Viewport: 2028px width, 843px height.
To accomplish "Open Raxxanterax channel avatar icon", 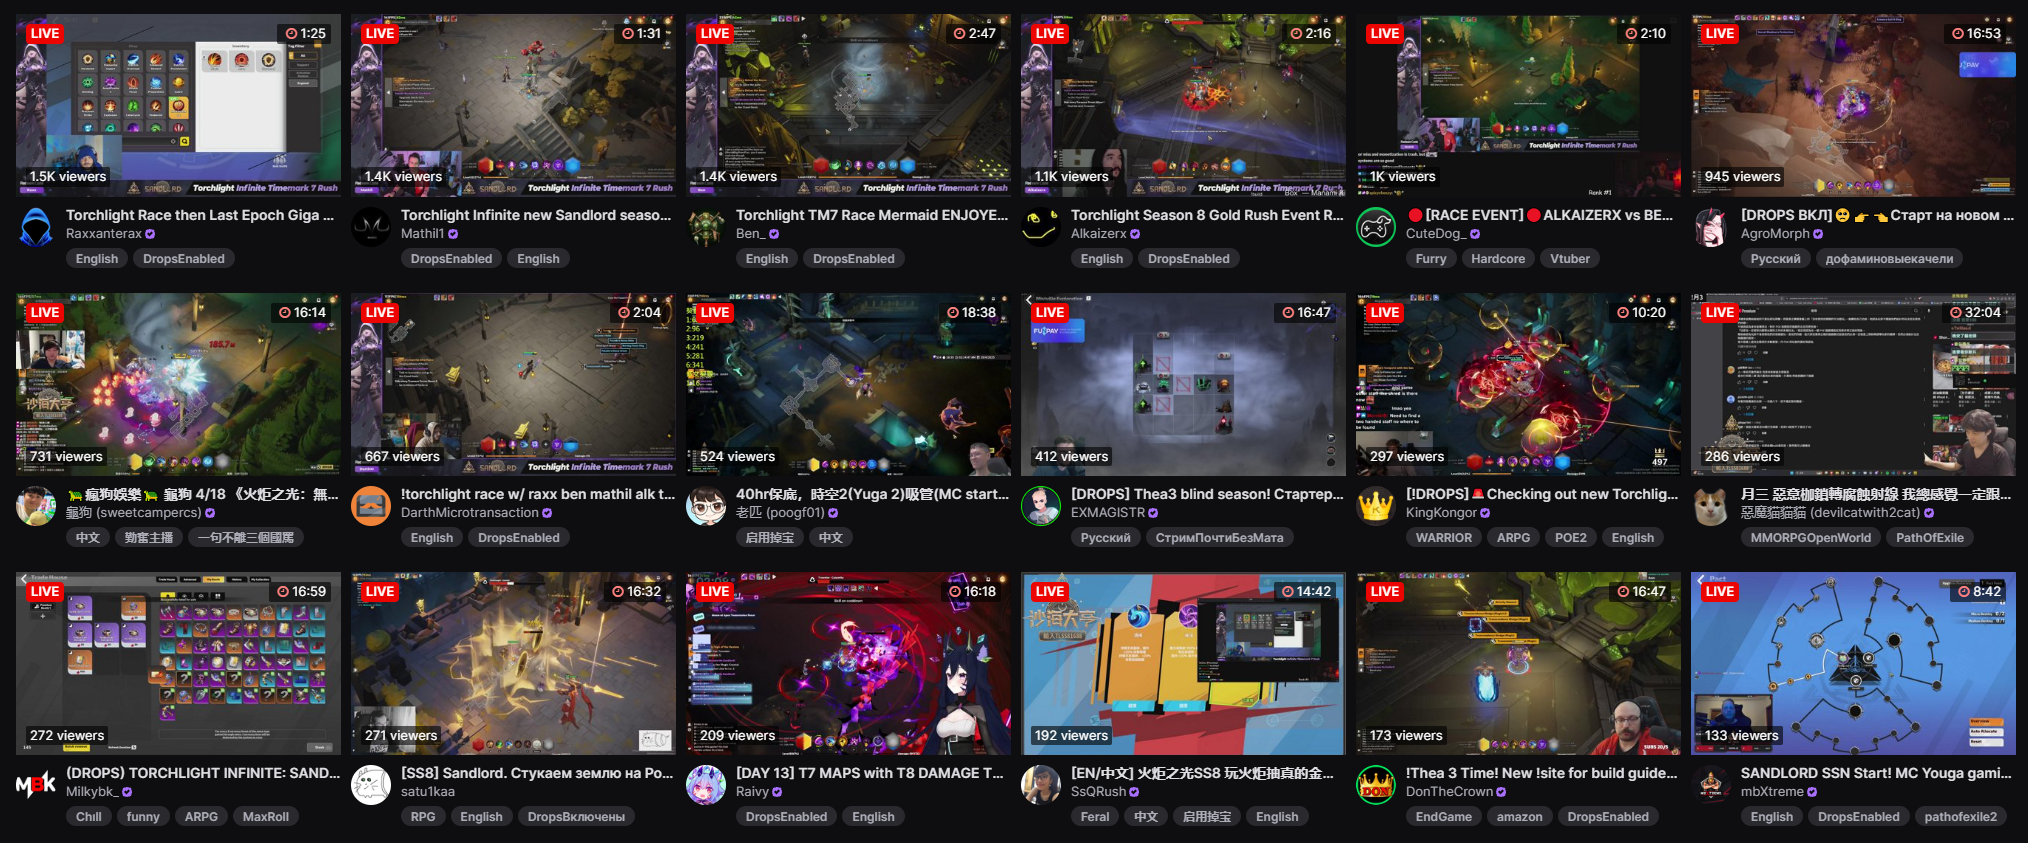I will [x=36, y=227].
